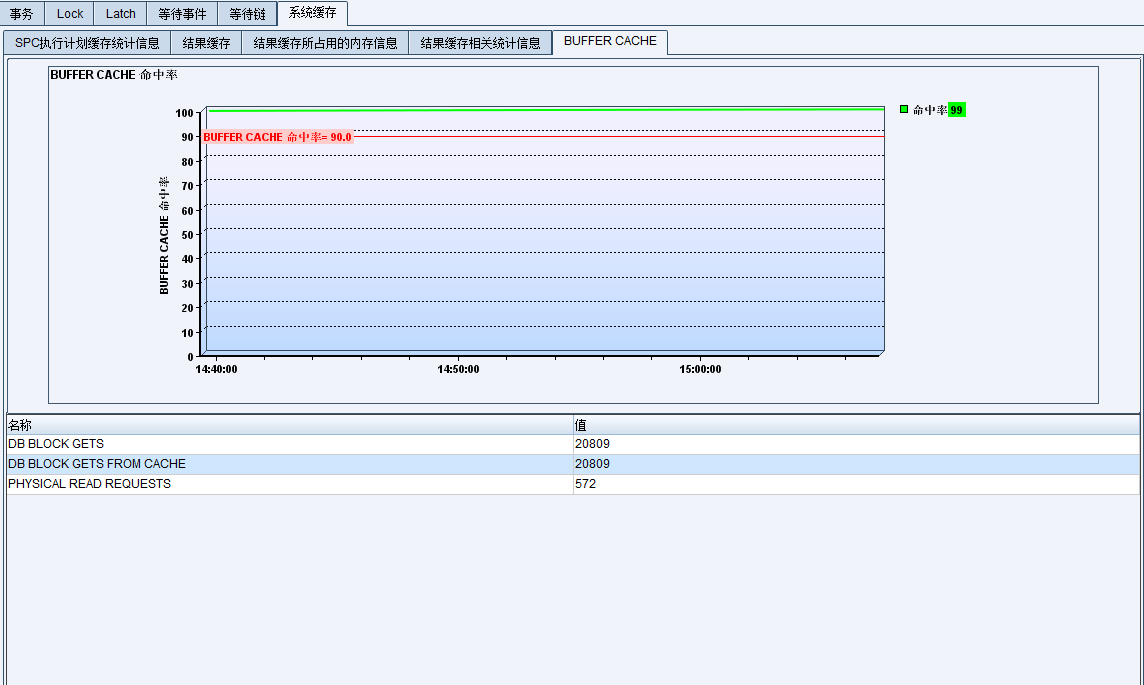Select the PHYSICAL READ REQUESTS row
The image size is (1144, 685).
point(89,484)
